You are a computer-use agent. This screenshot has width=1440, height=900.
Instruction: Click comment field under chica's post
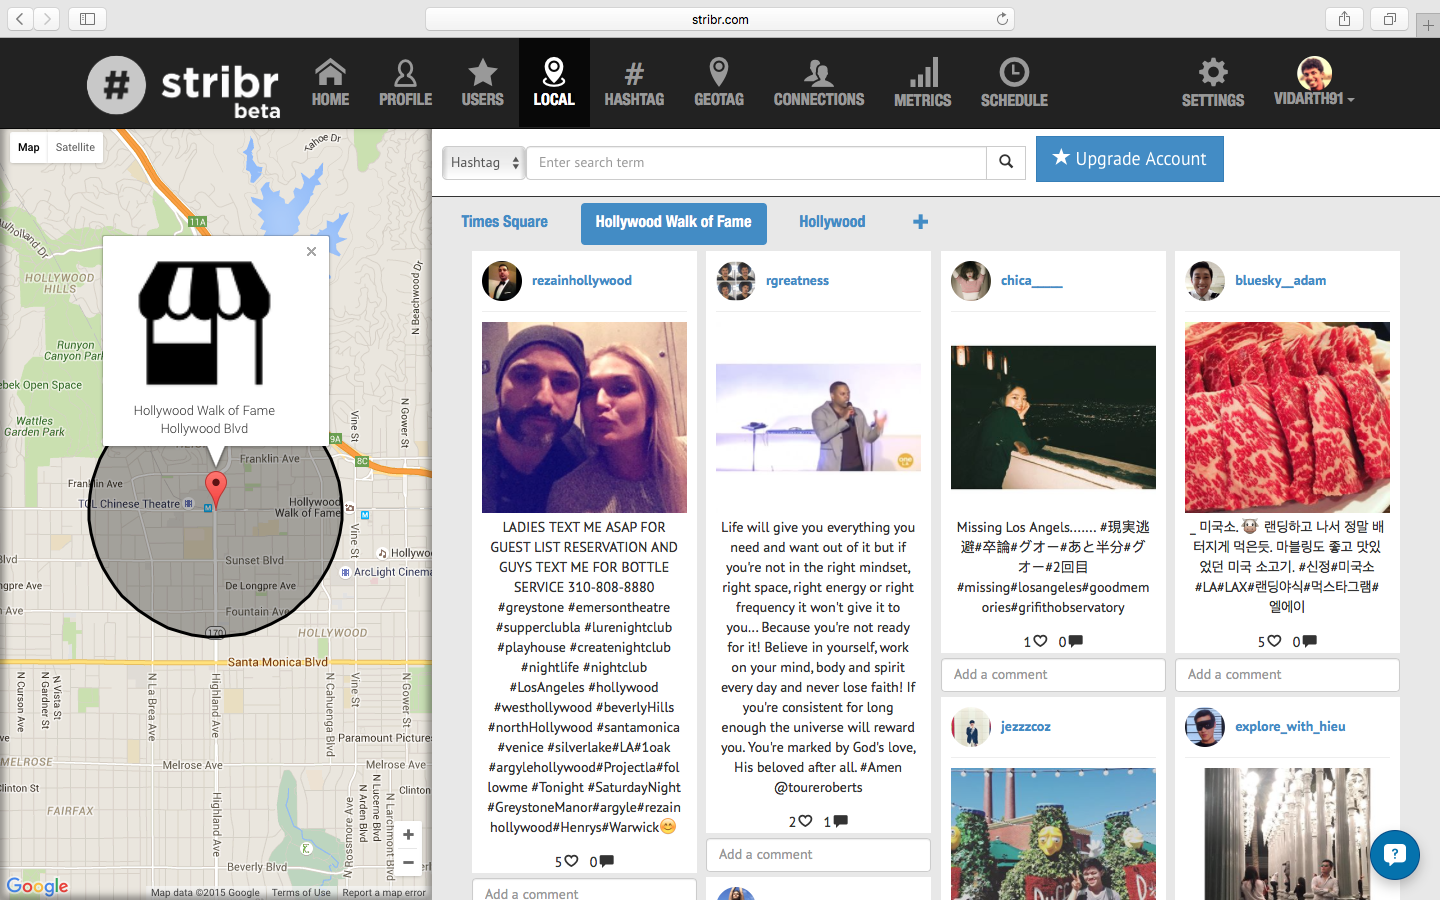pos(1053,675)
